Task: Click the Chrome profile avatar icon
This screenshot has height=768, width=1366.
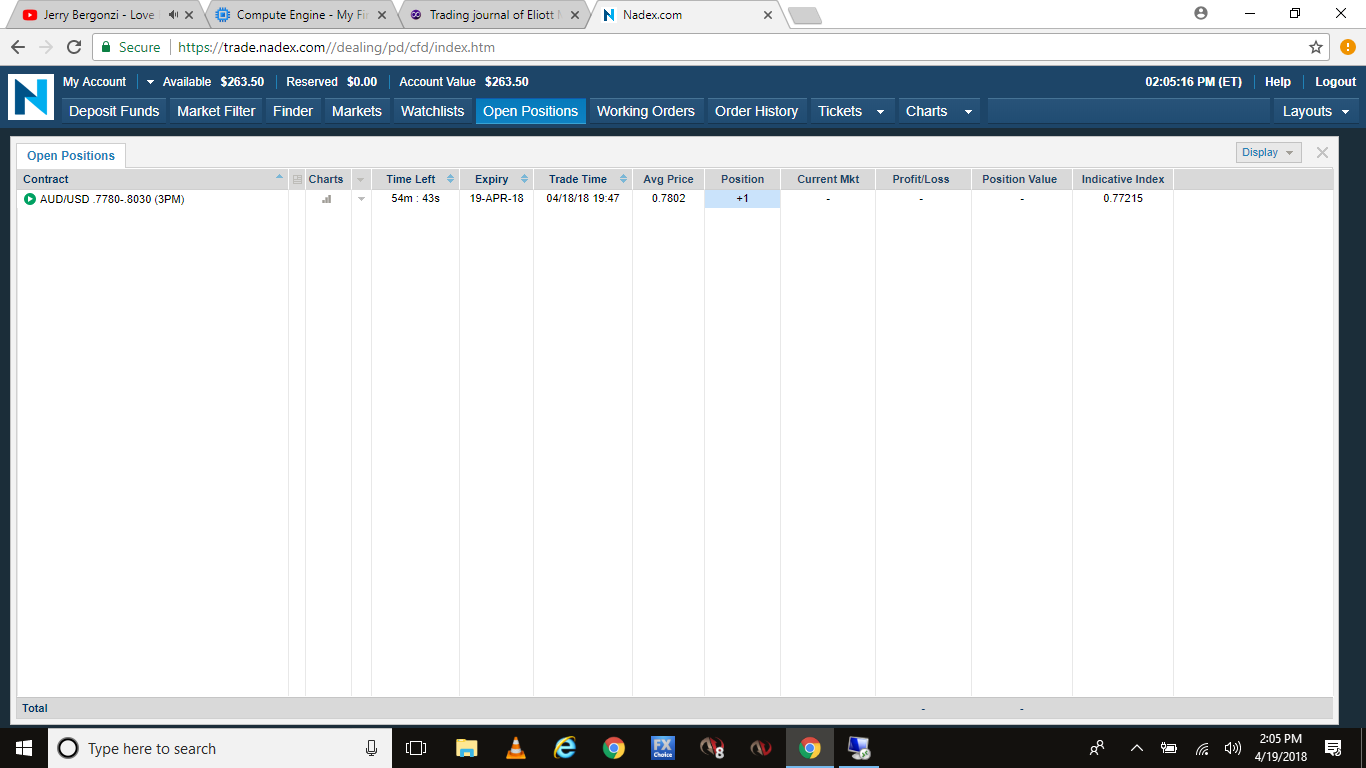Action: [1201, 14]
